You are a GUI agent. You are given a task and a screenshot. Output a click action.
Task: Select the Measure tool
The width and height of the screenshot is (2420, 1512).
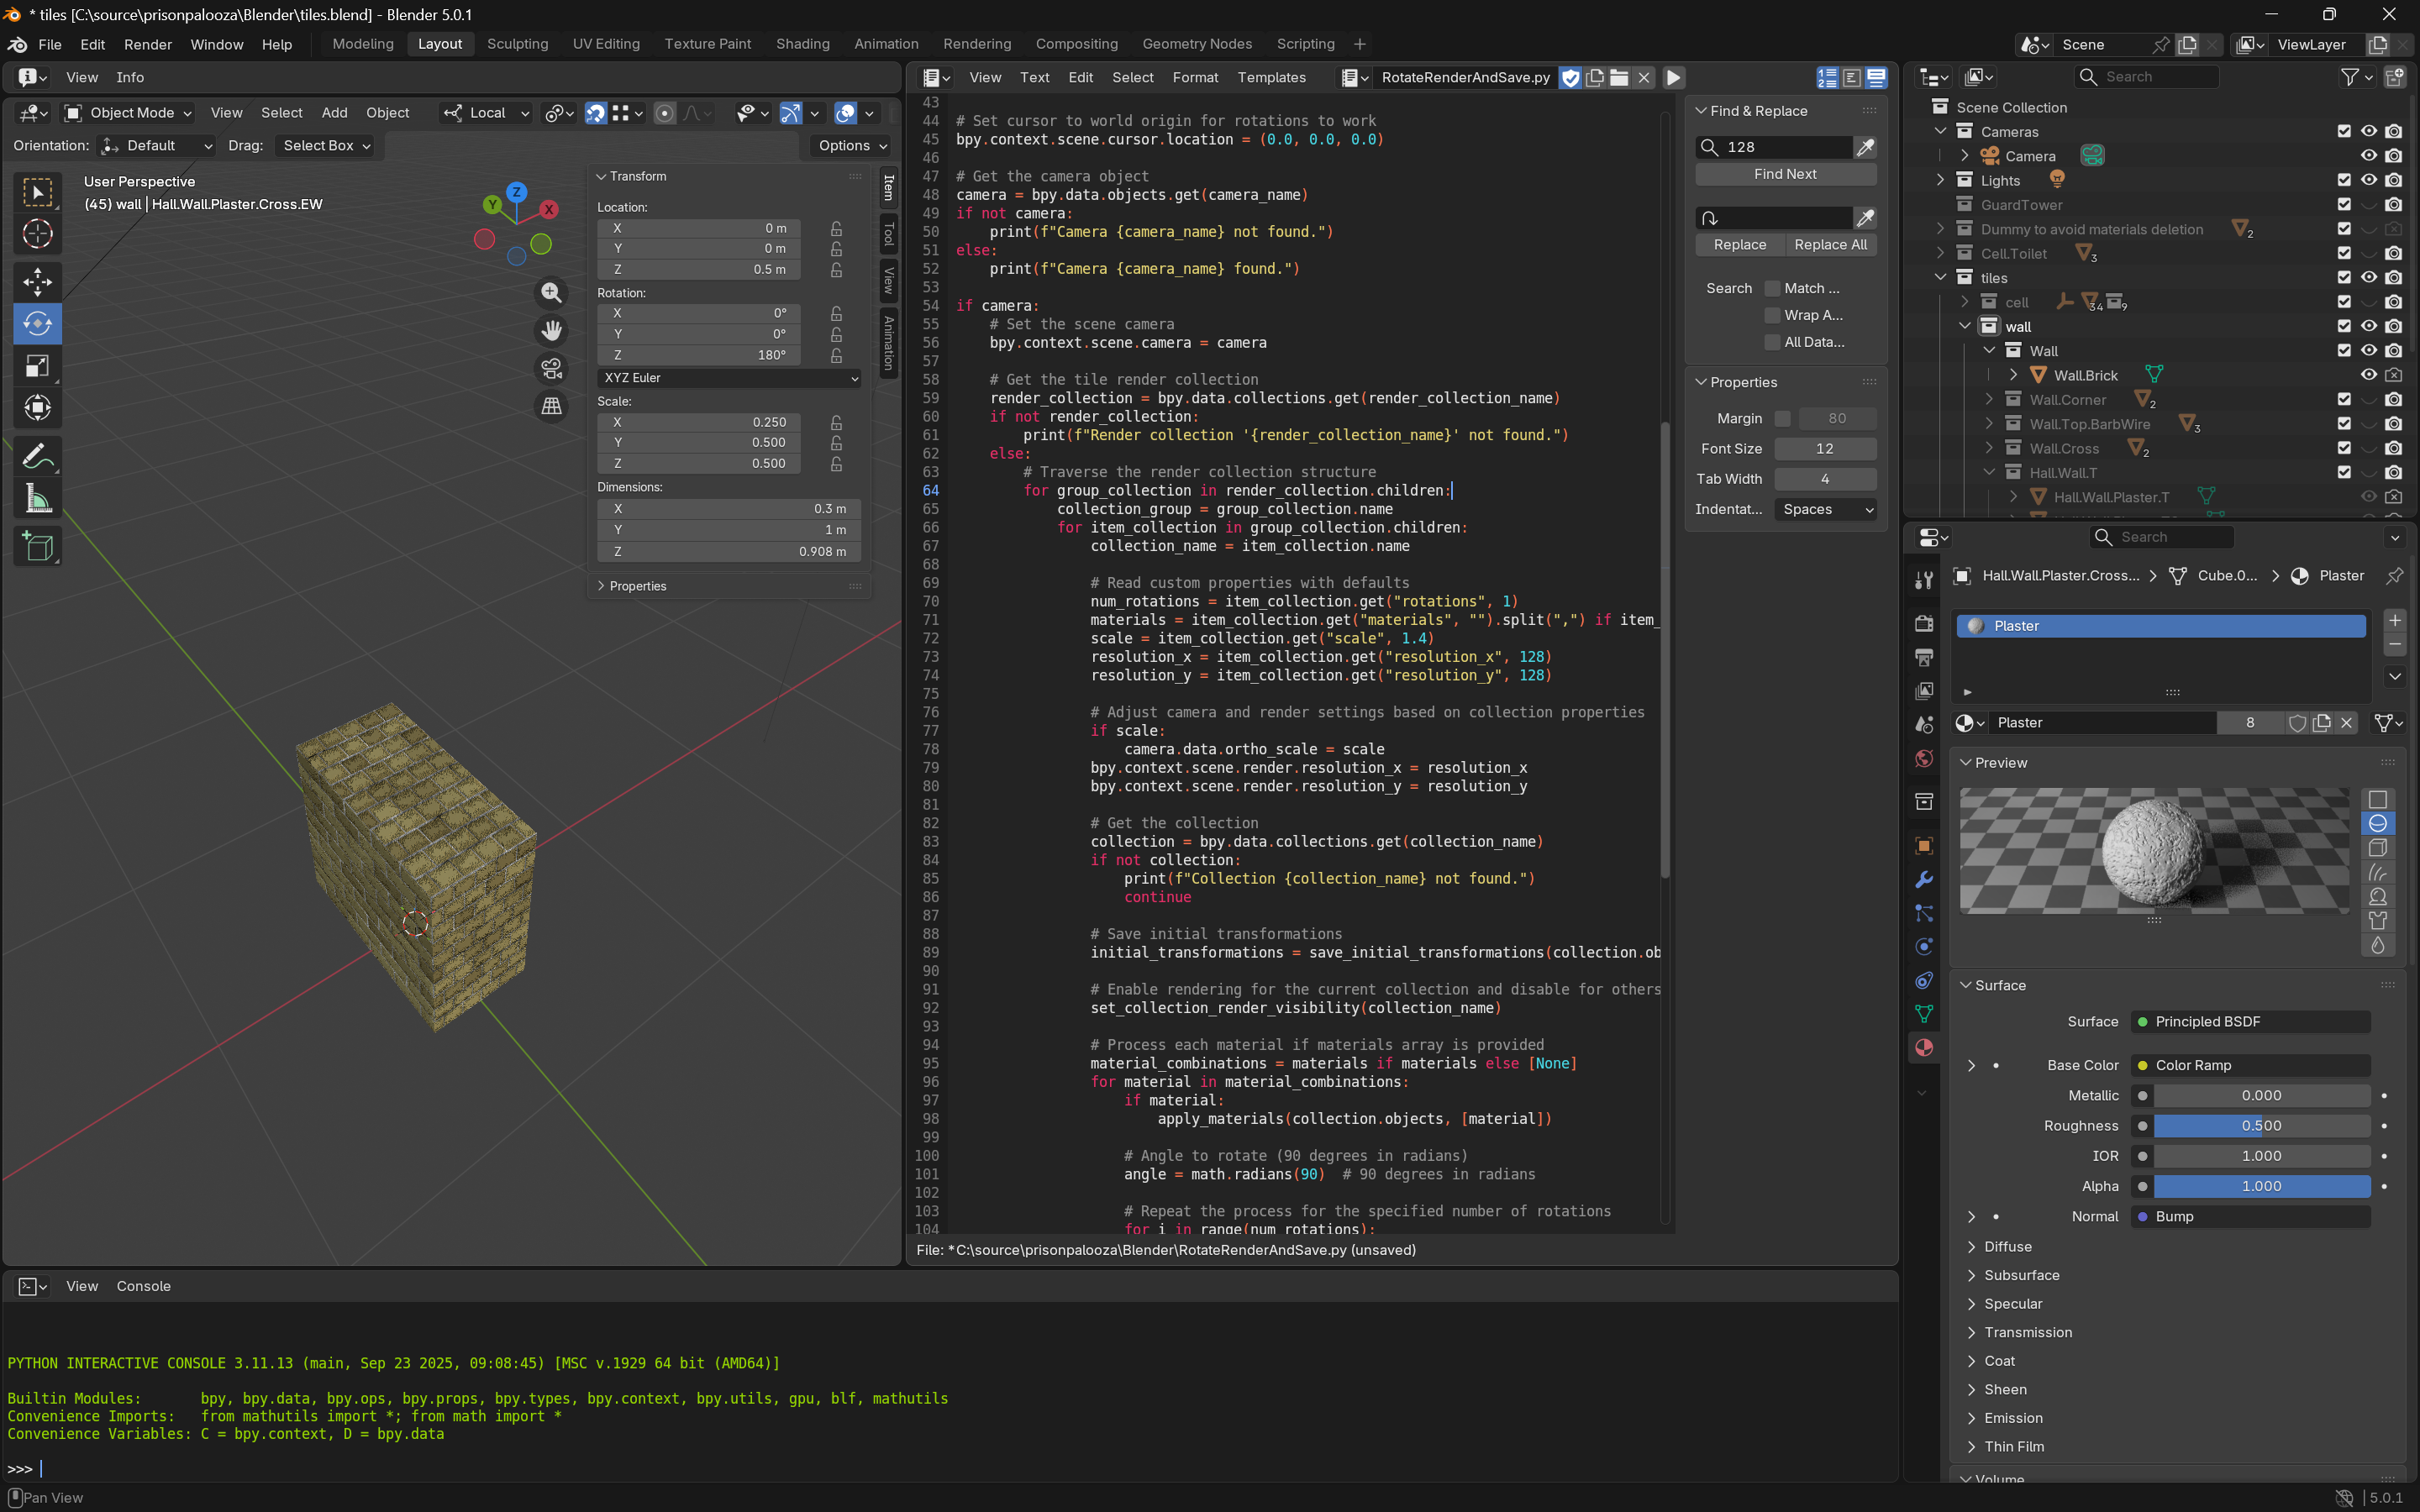pos(37,499)
